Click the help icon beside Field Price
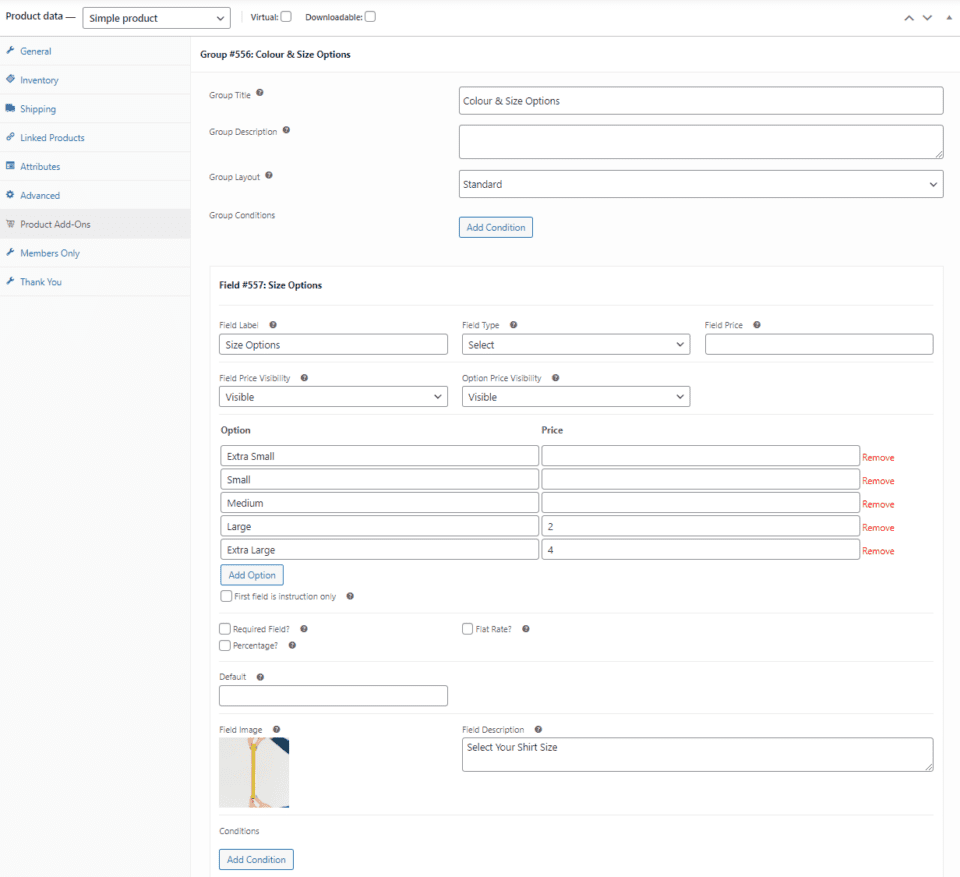This screenshot has width=960, height=877. (x=757, y=324)
